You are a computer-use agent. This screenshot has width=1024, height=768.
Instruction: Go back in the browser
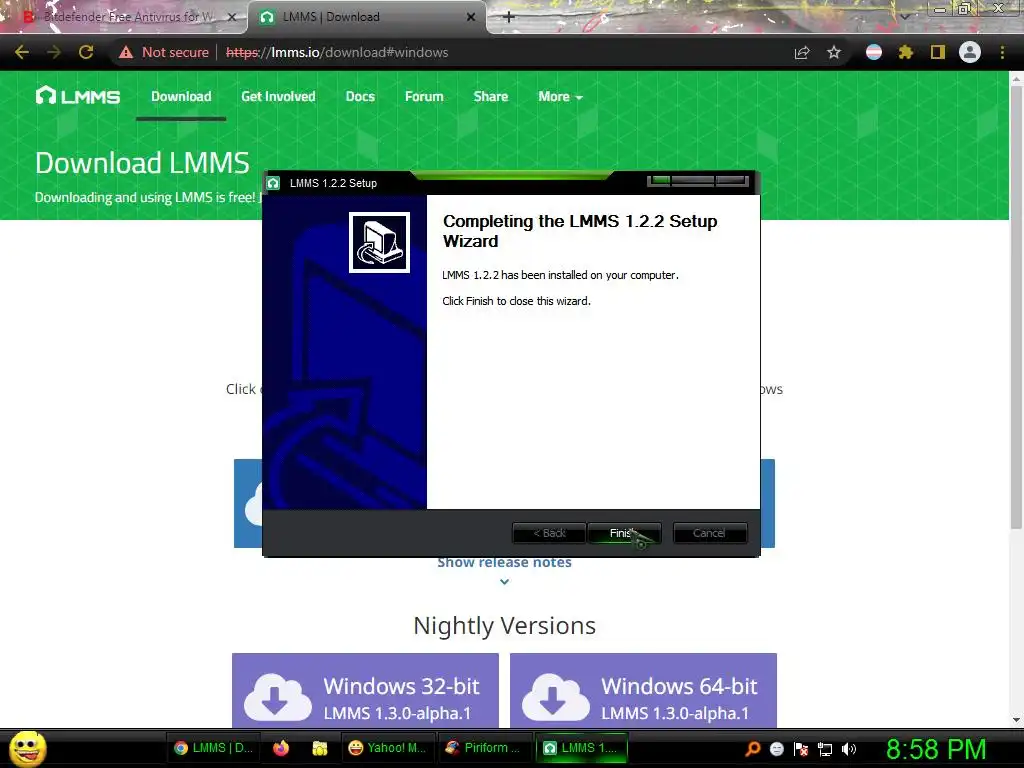point(22,52)
